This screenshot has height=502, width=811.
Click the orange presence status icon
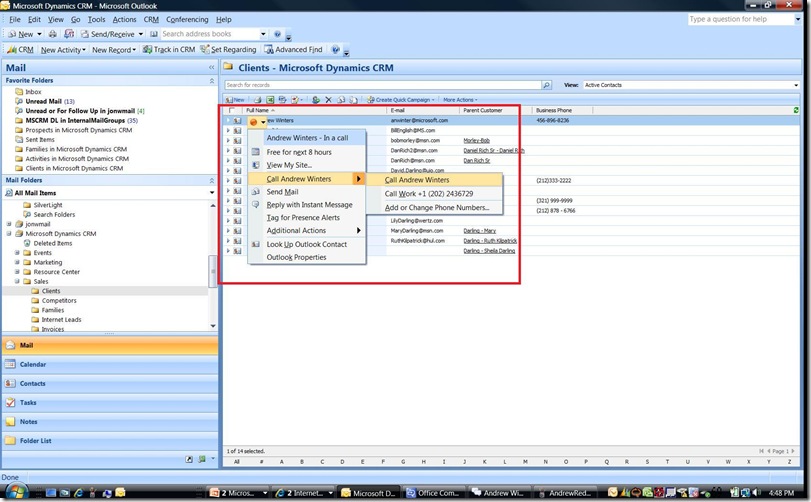(x=253, y=122)
